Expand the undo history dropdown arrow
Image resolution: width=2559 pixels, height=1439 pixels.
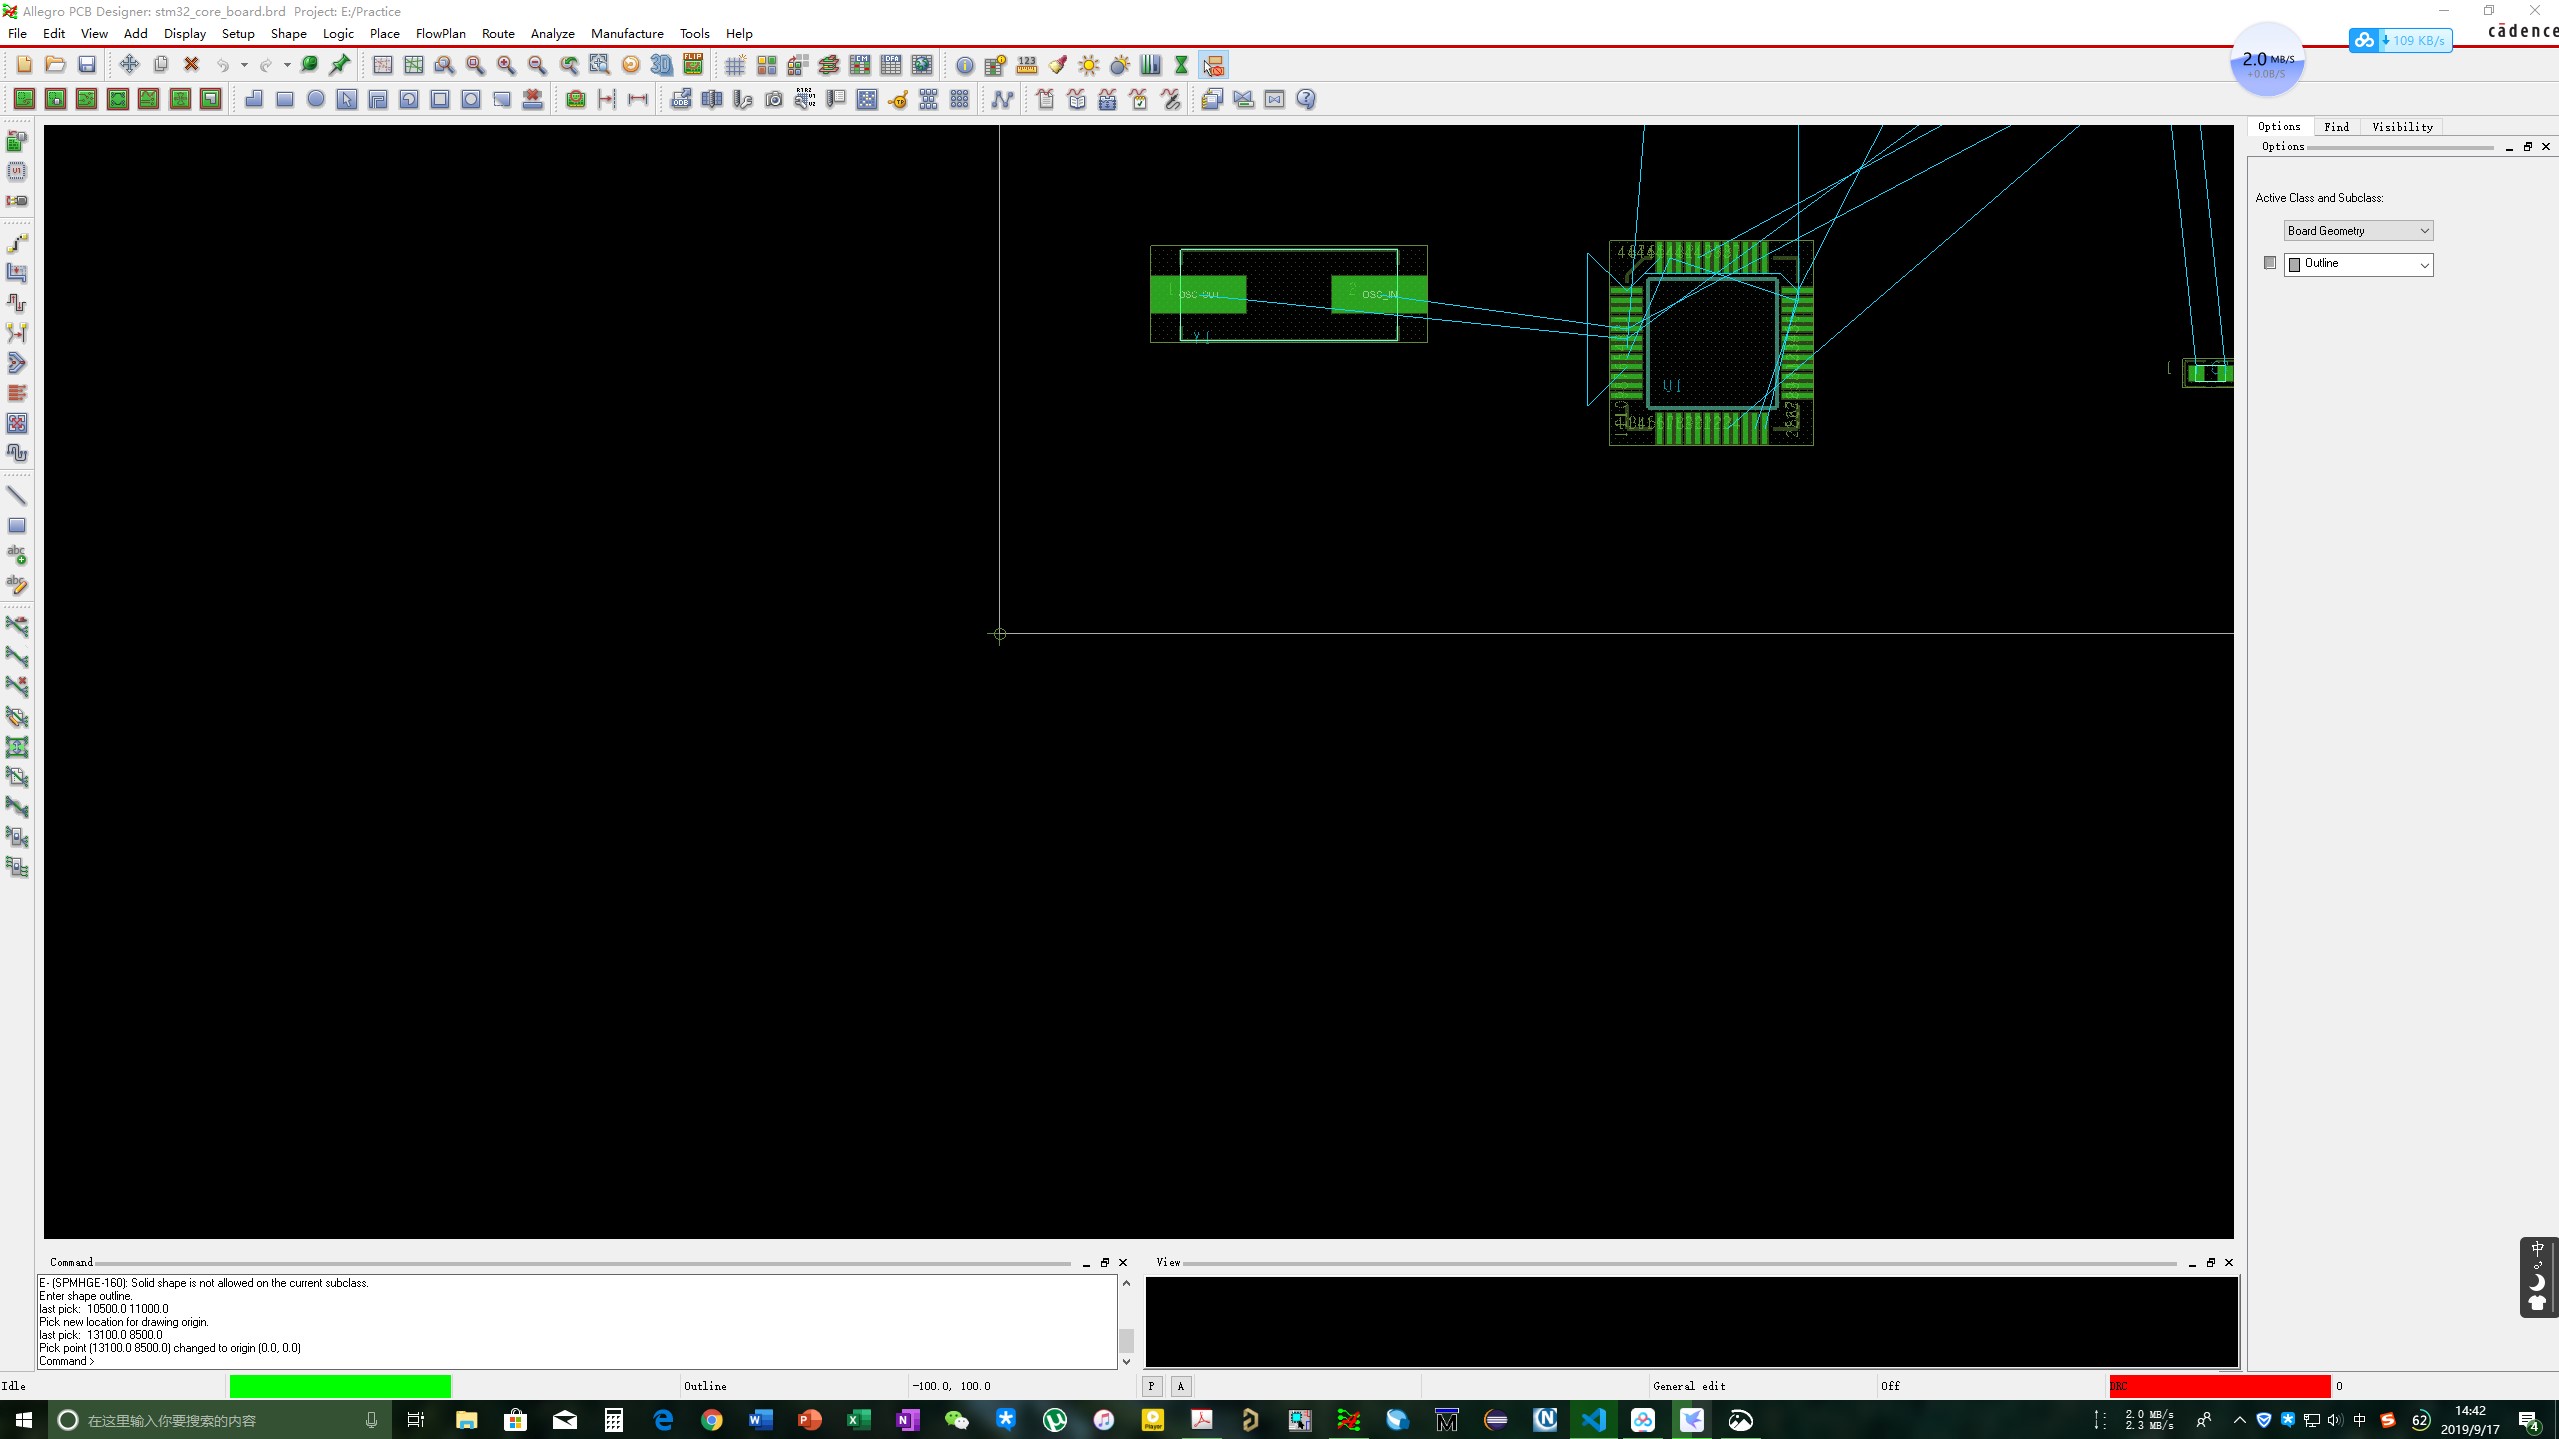tap(244, 66)
